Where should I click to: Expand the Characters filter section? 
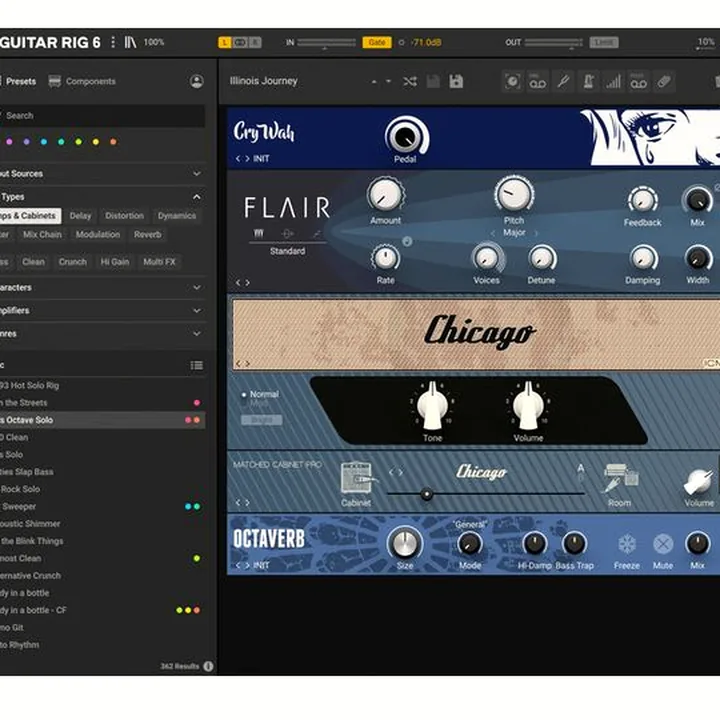point(102,287)
